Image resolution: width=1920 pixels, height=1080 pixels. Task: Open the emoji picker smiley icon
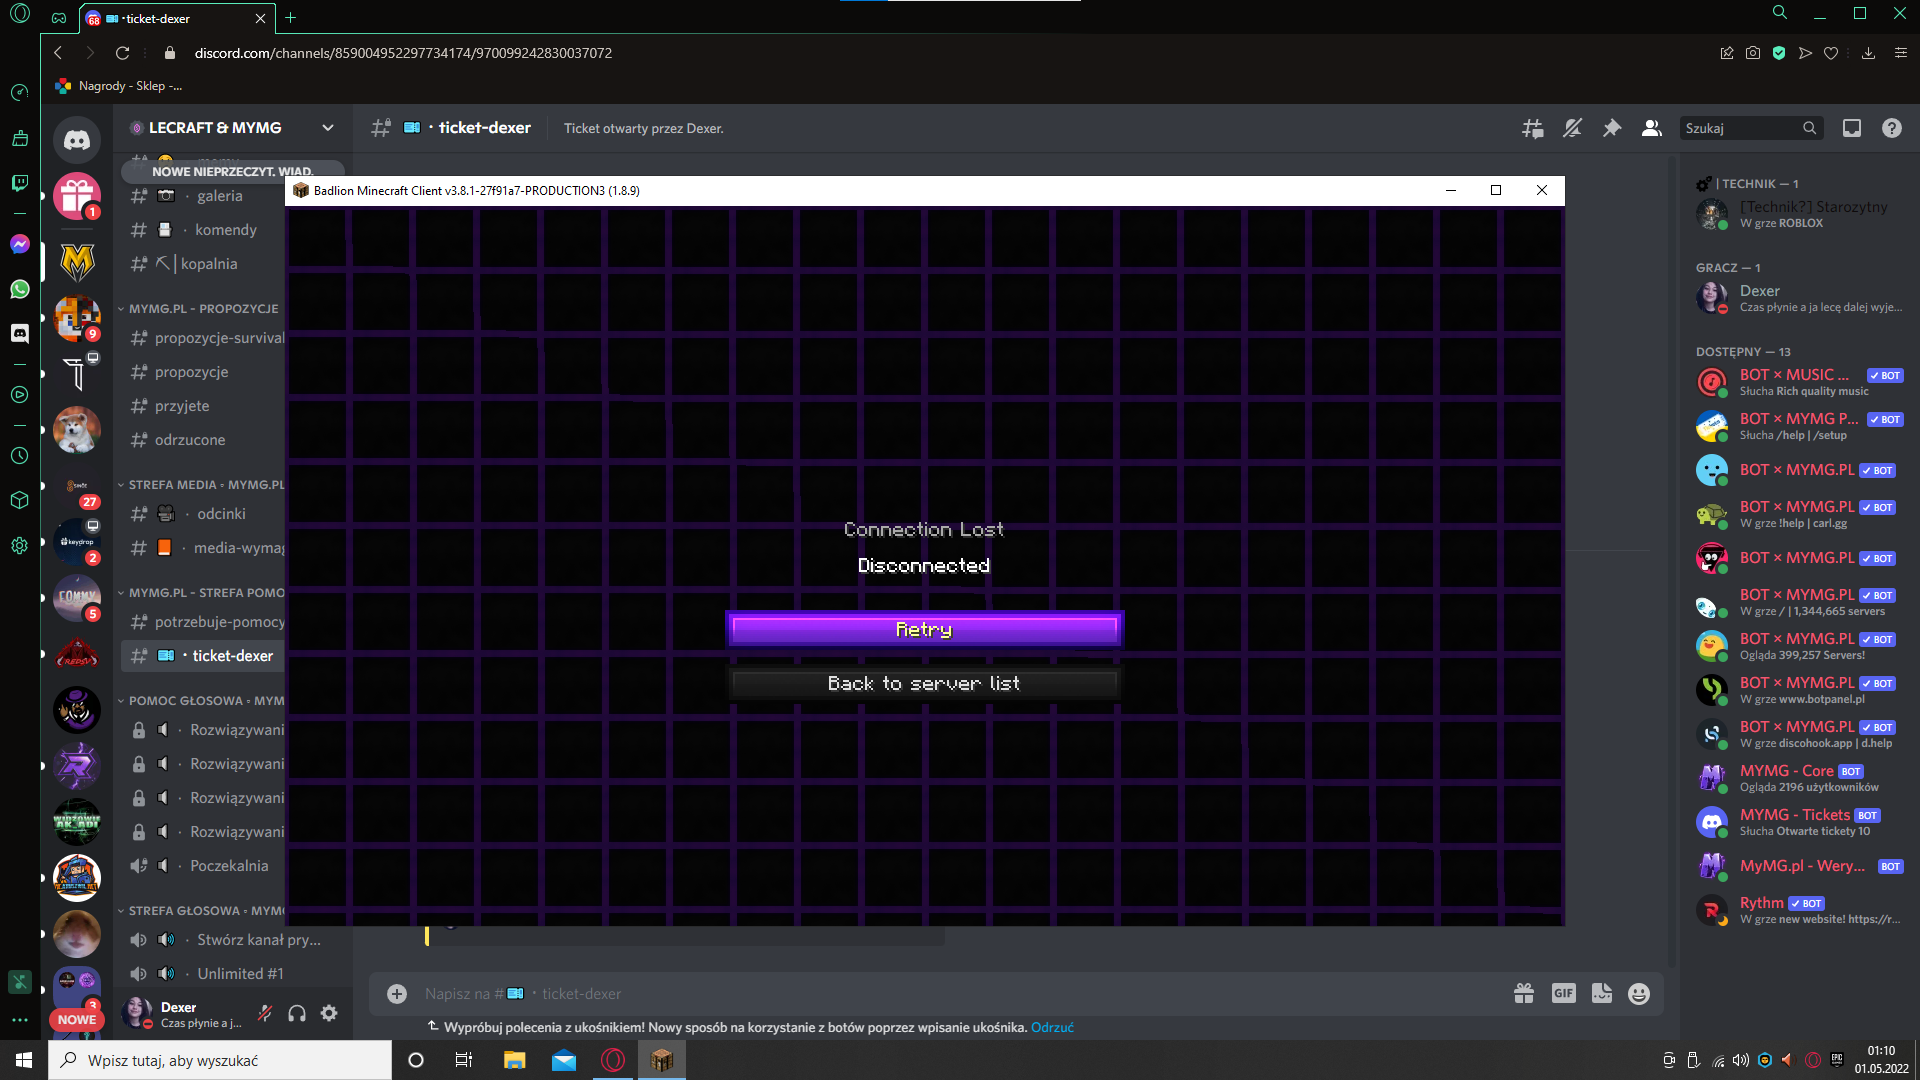(1639, 994)
